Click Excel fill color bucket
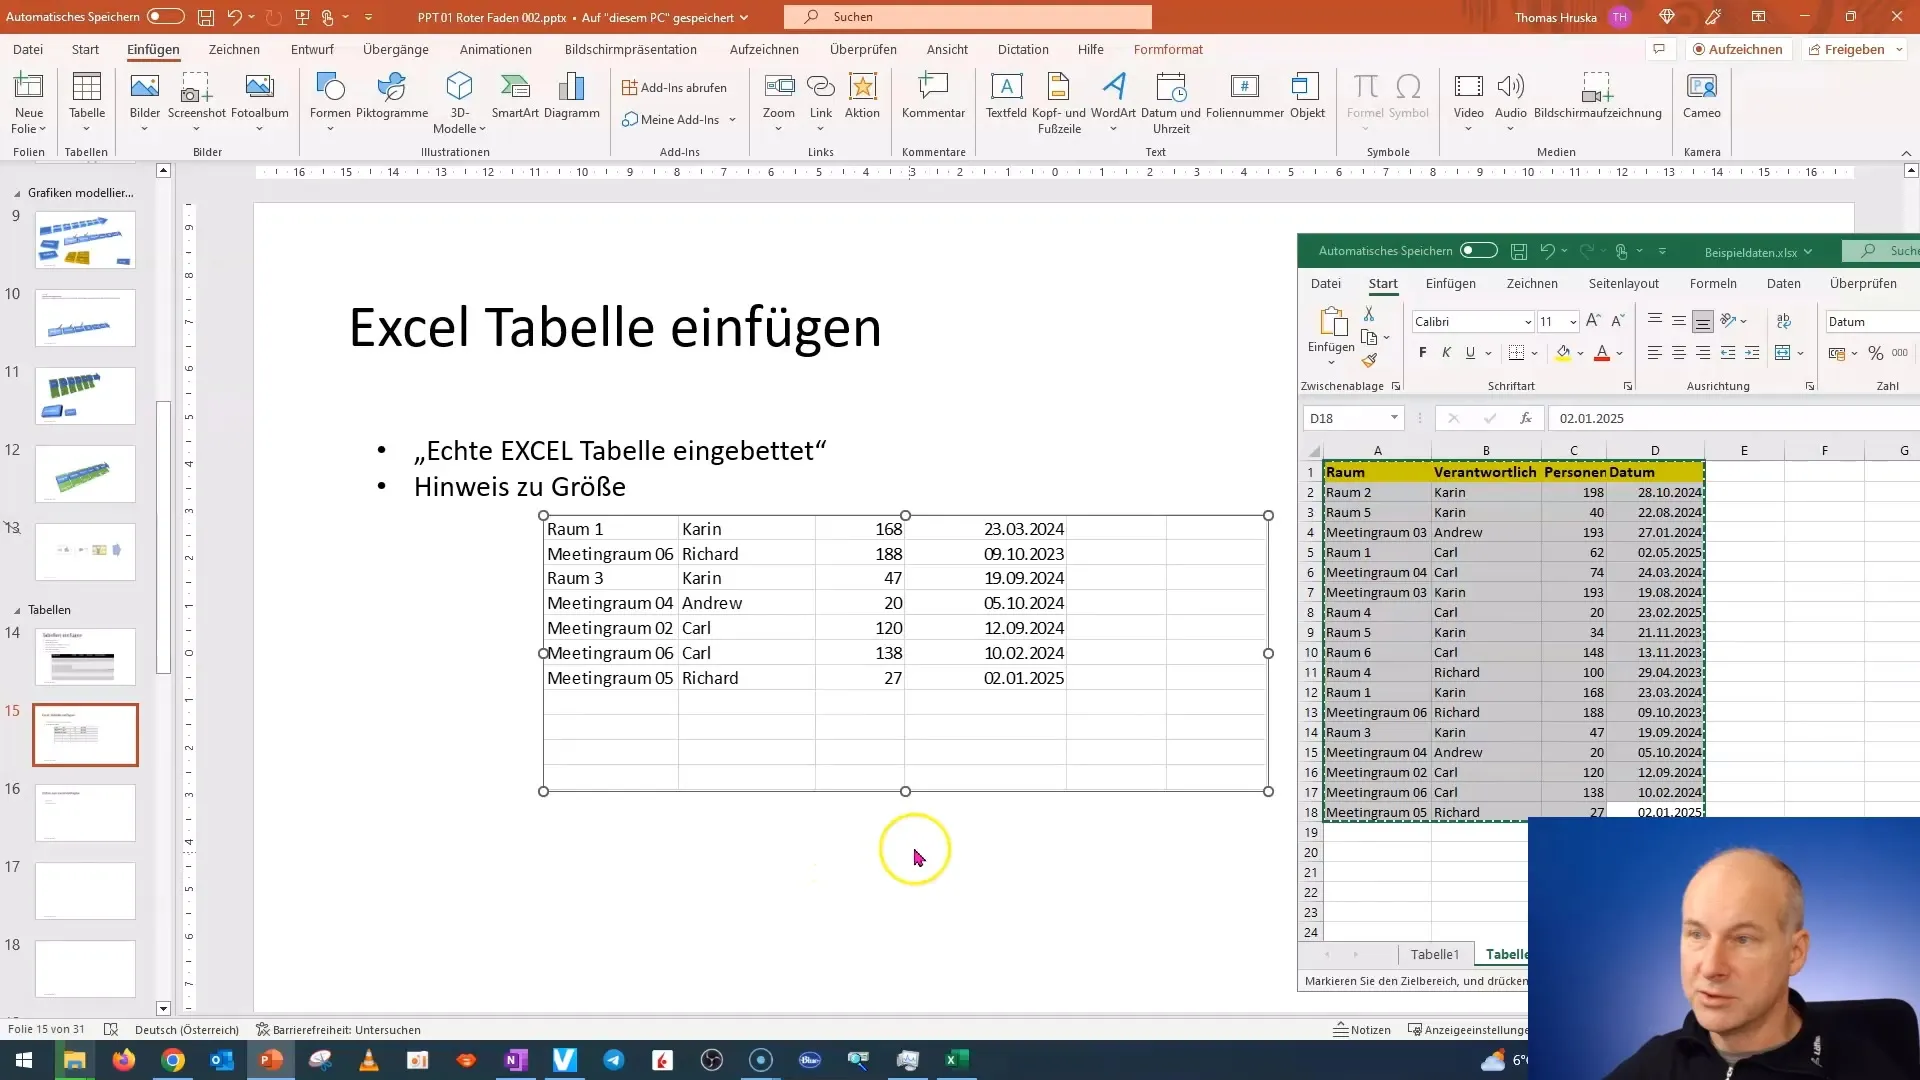 (1562, 353)
